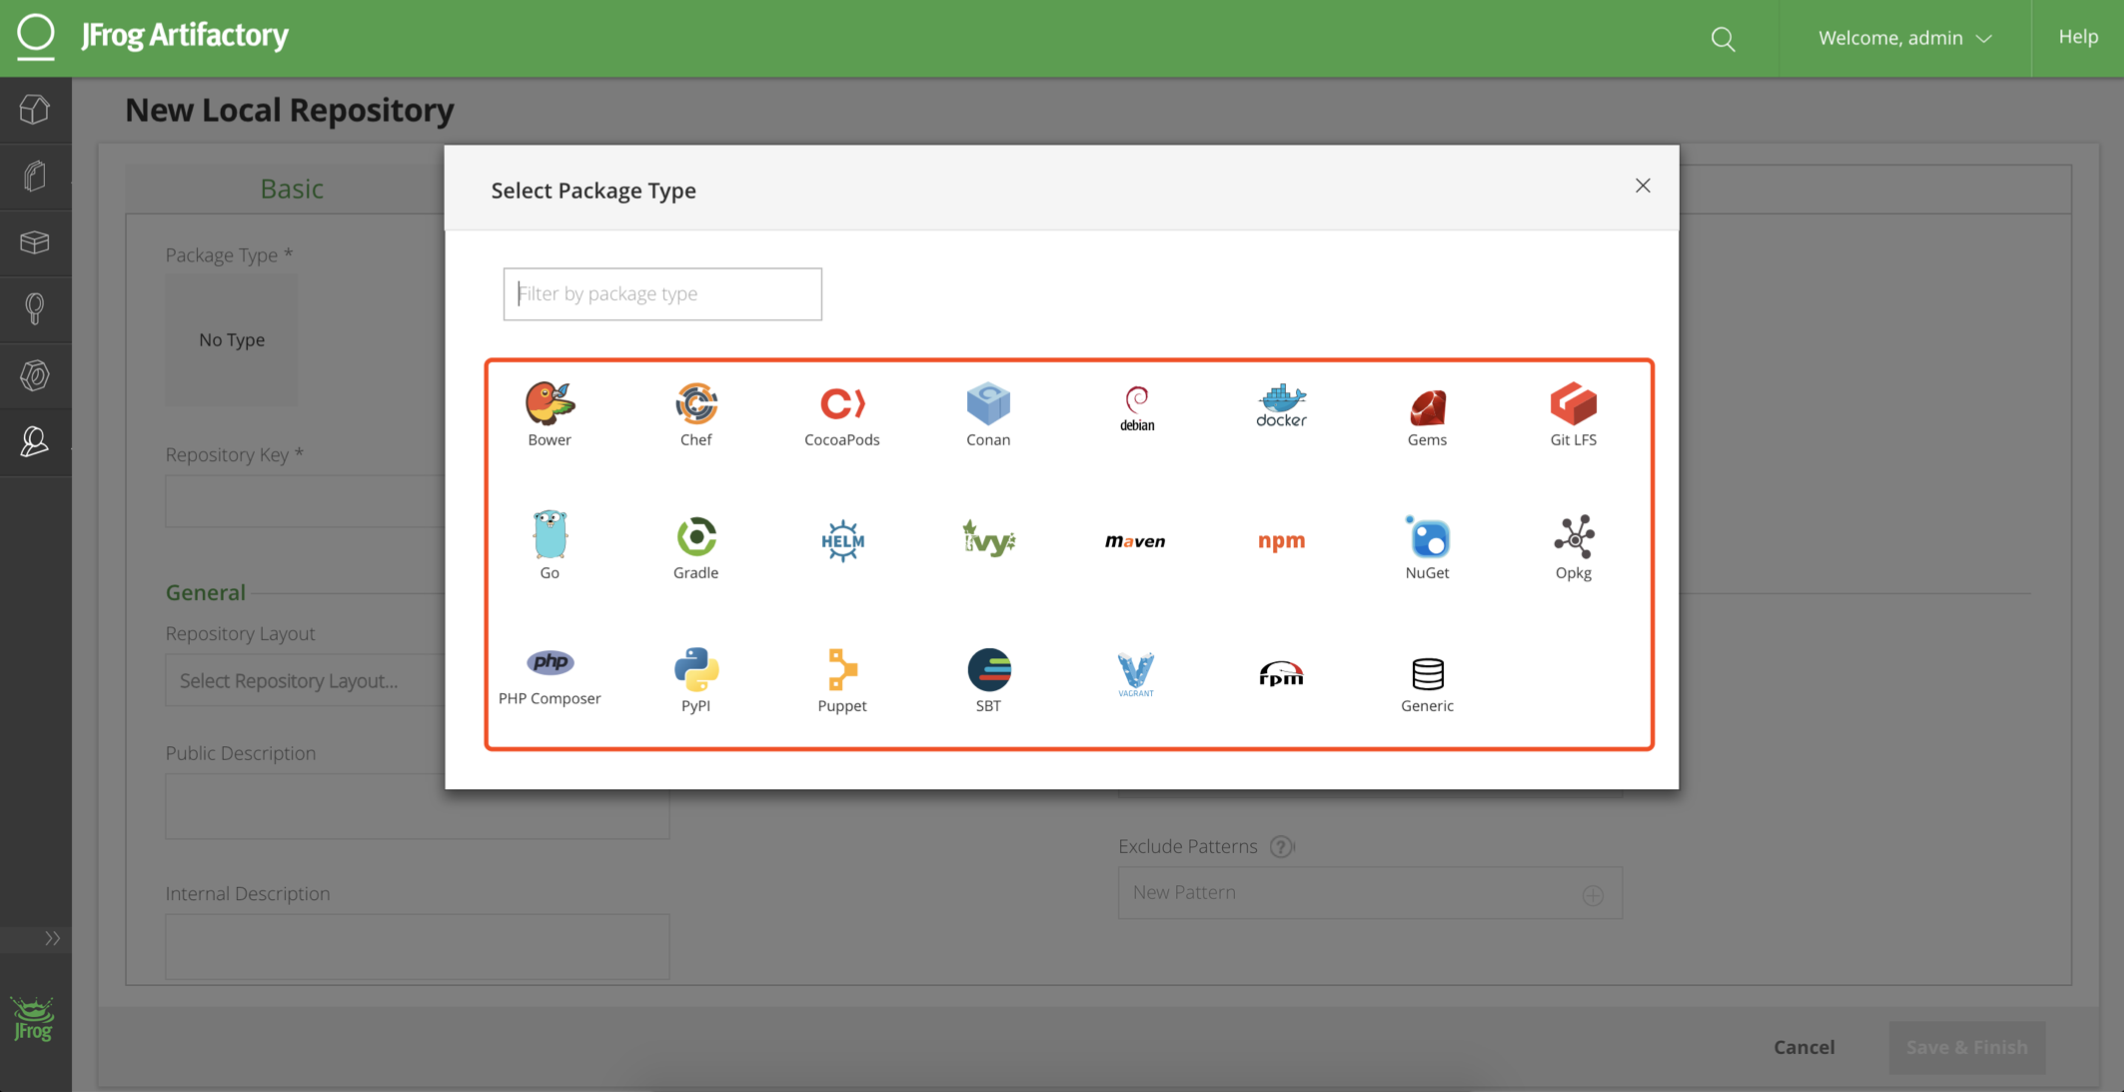Click the Help menu item

tap(2079, 35)
